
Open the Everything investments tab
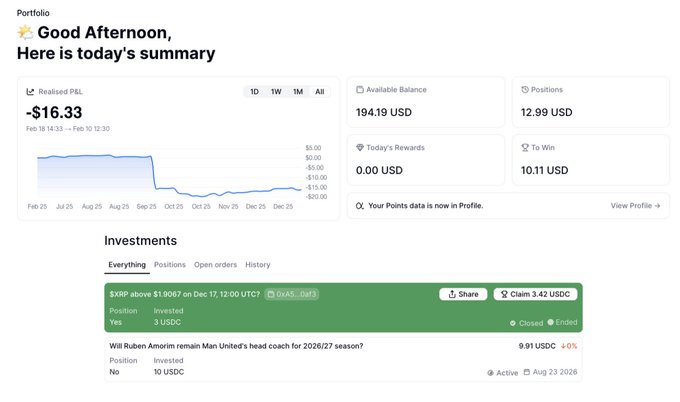pos(127,265)
